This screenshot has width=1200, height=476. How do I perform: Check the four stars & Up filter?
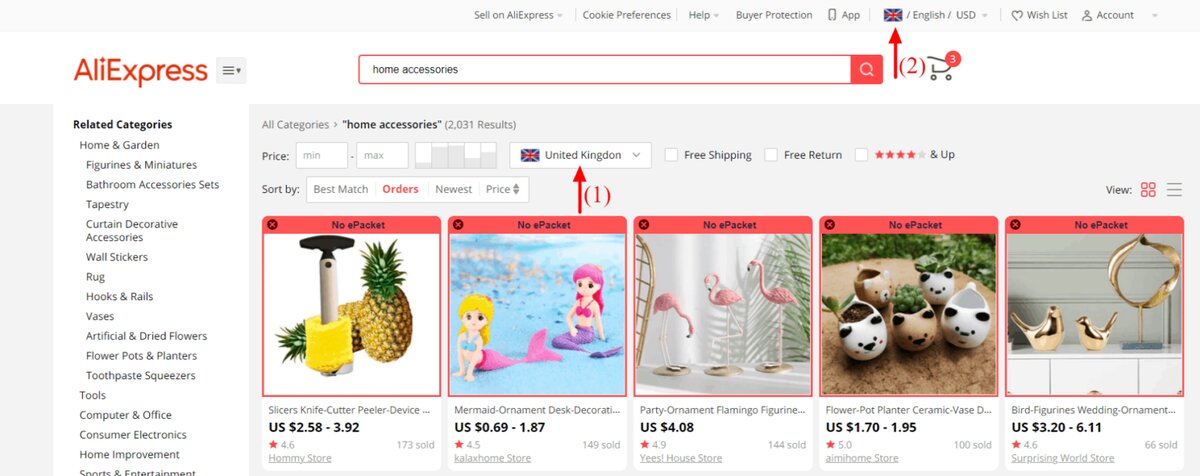coord(862,155)
